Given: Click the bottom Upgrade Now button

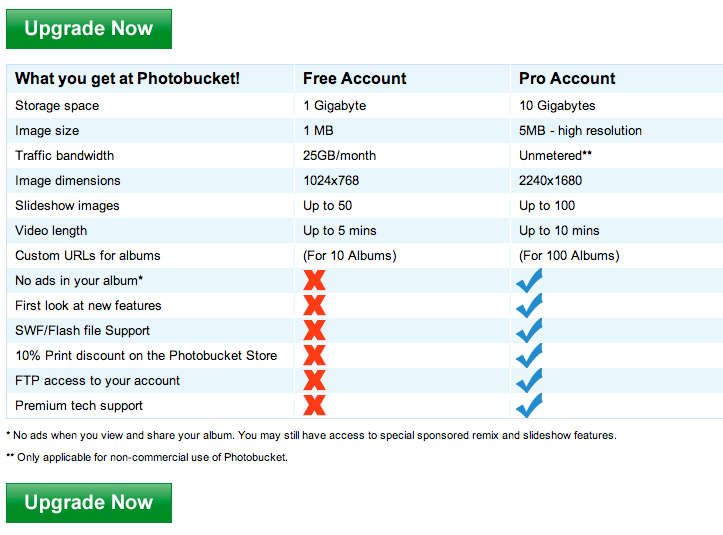Looking at the screenshot, I should 88,503.
